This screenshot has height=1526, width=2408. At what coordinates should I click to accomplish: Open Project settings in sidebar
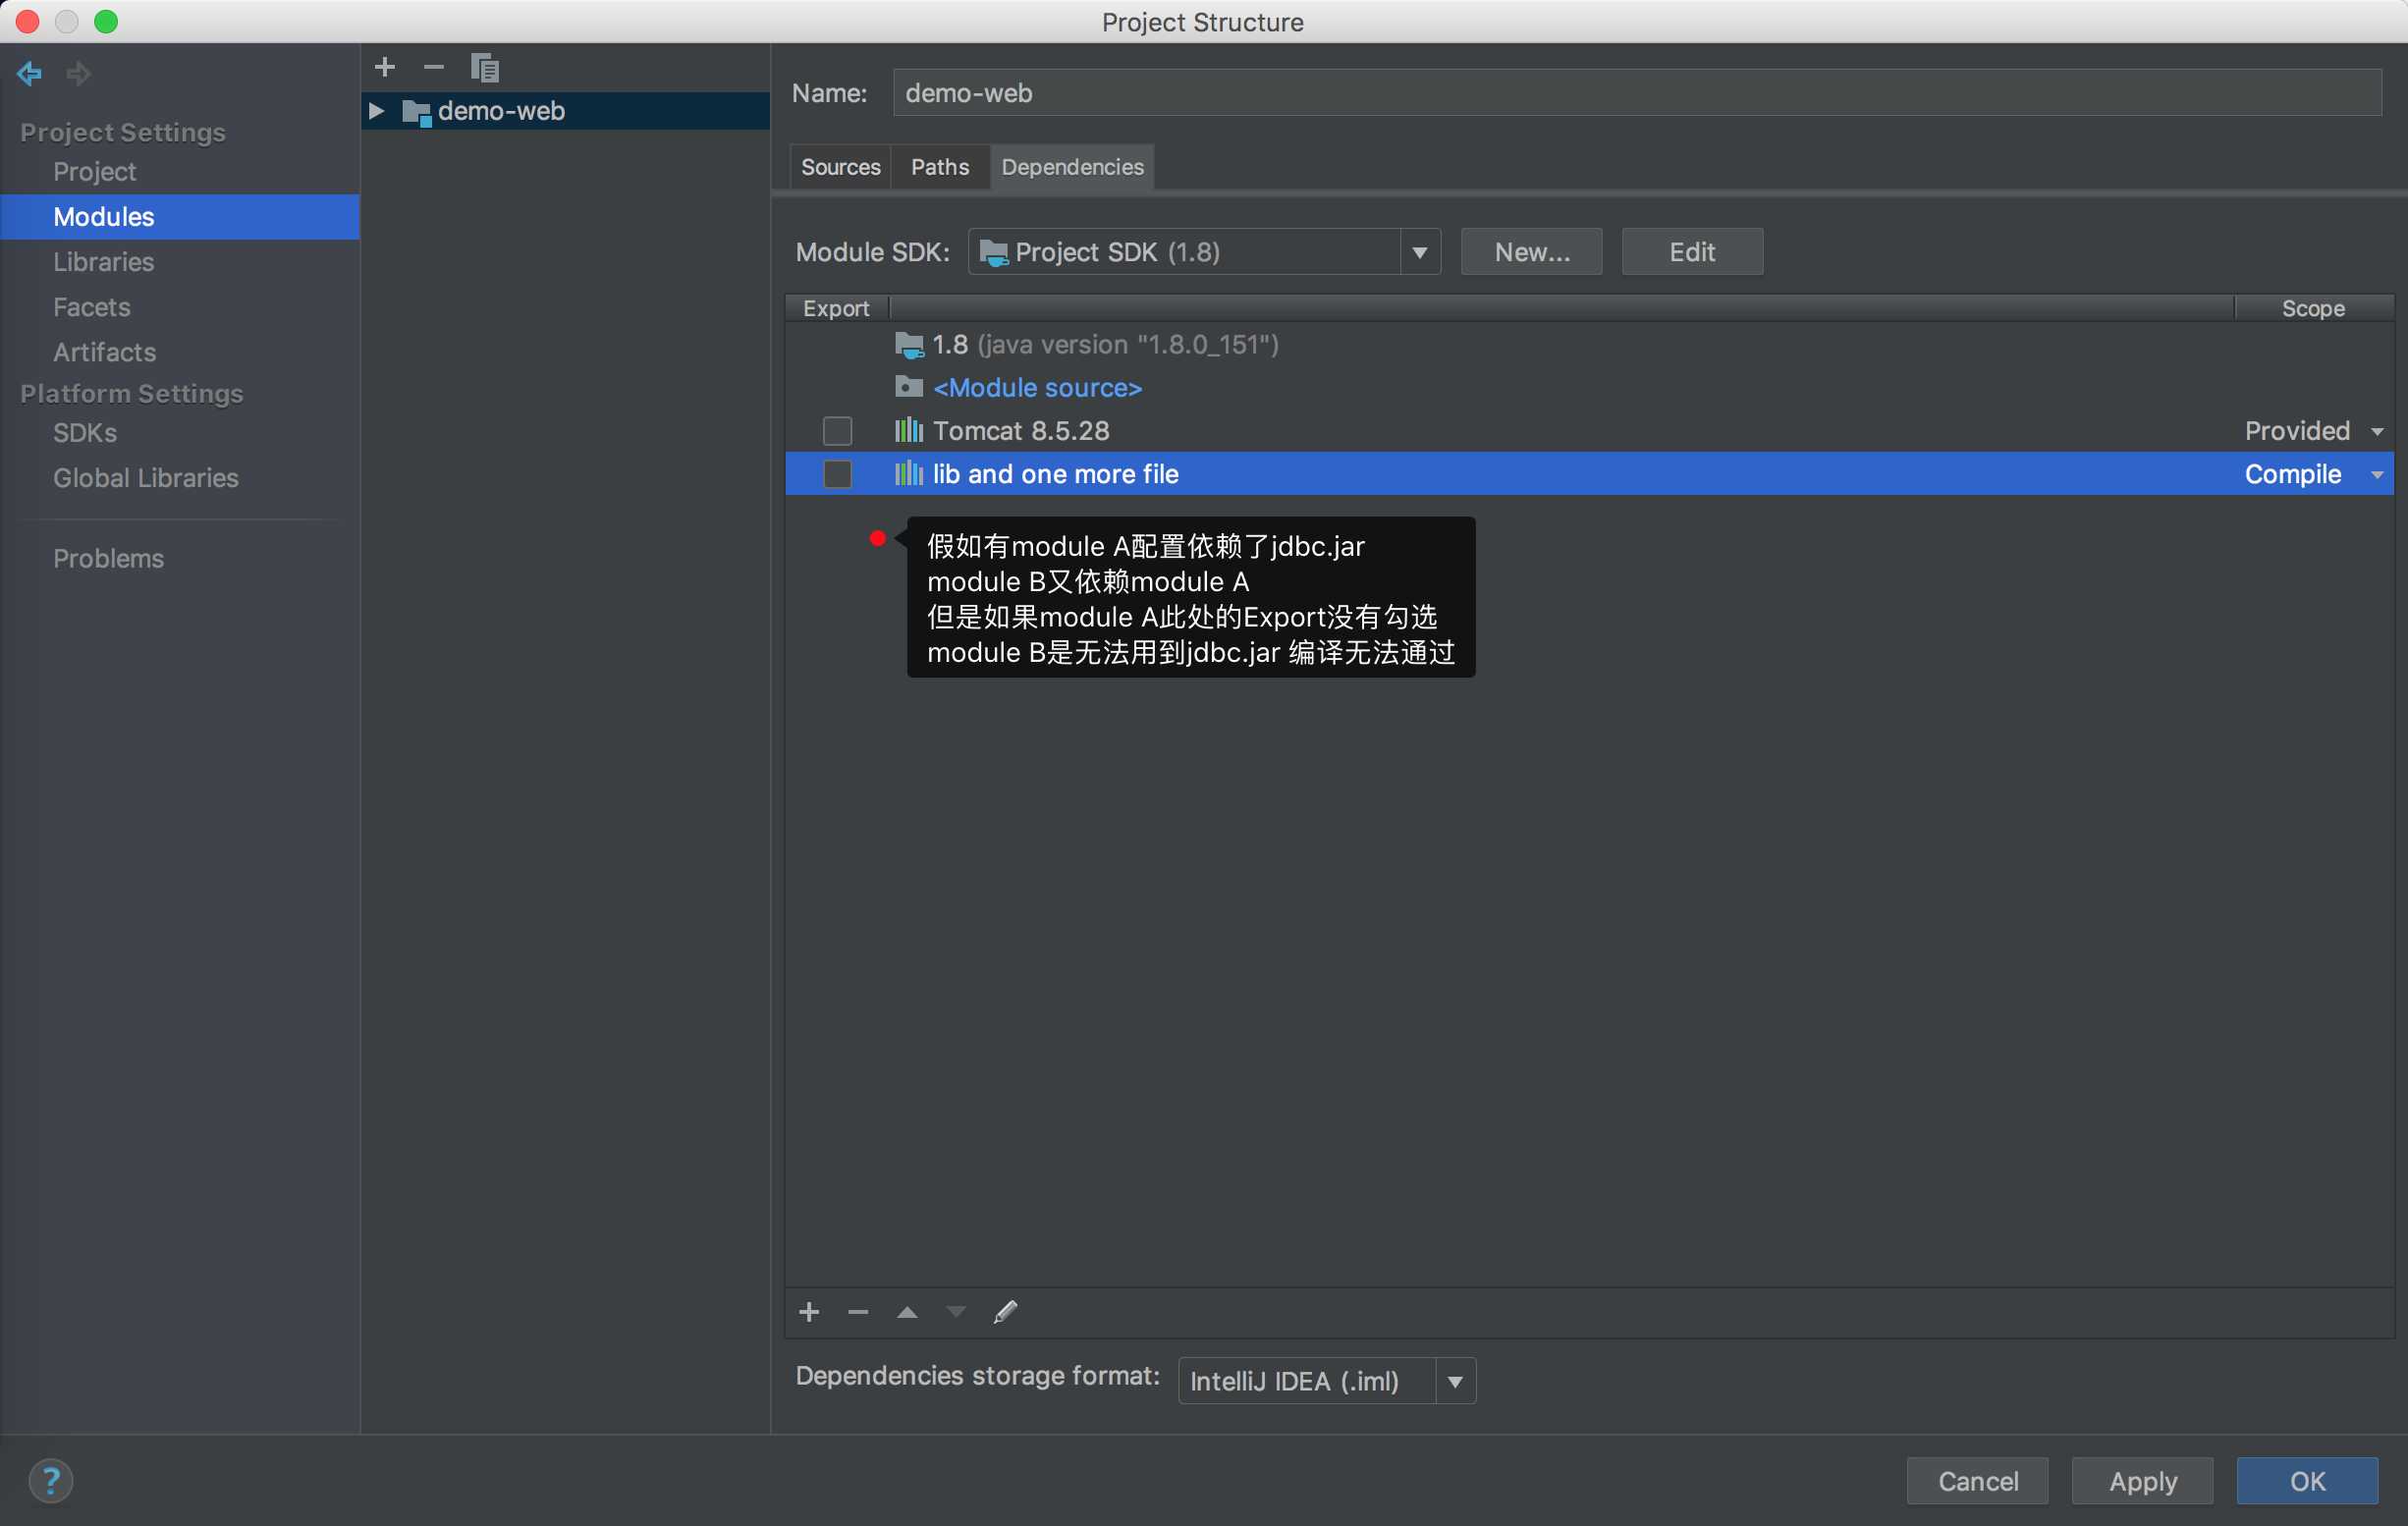click(x=95, y=172)
